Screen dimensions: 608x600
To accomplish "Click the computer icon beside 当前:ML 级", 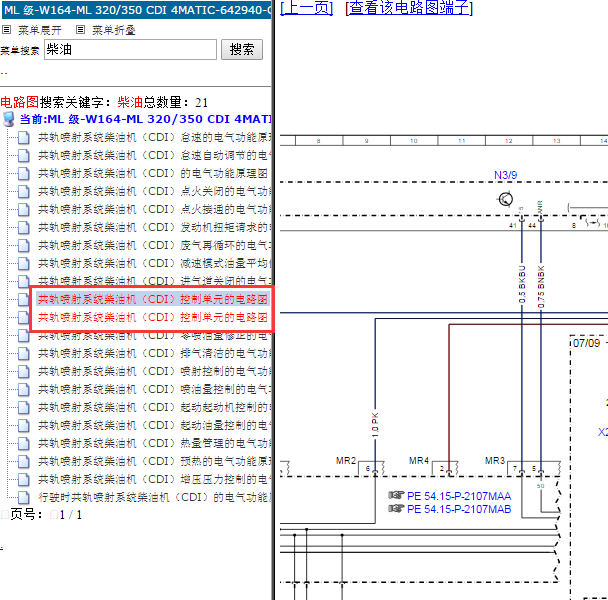I will click(9, 119).
